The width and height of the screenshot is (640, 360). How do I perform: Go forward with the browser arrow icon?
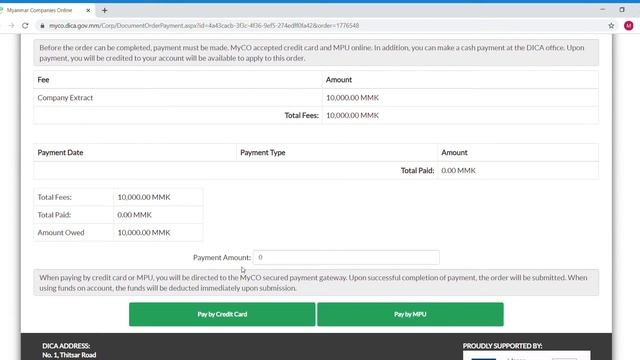point(11,25)
